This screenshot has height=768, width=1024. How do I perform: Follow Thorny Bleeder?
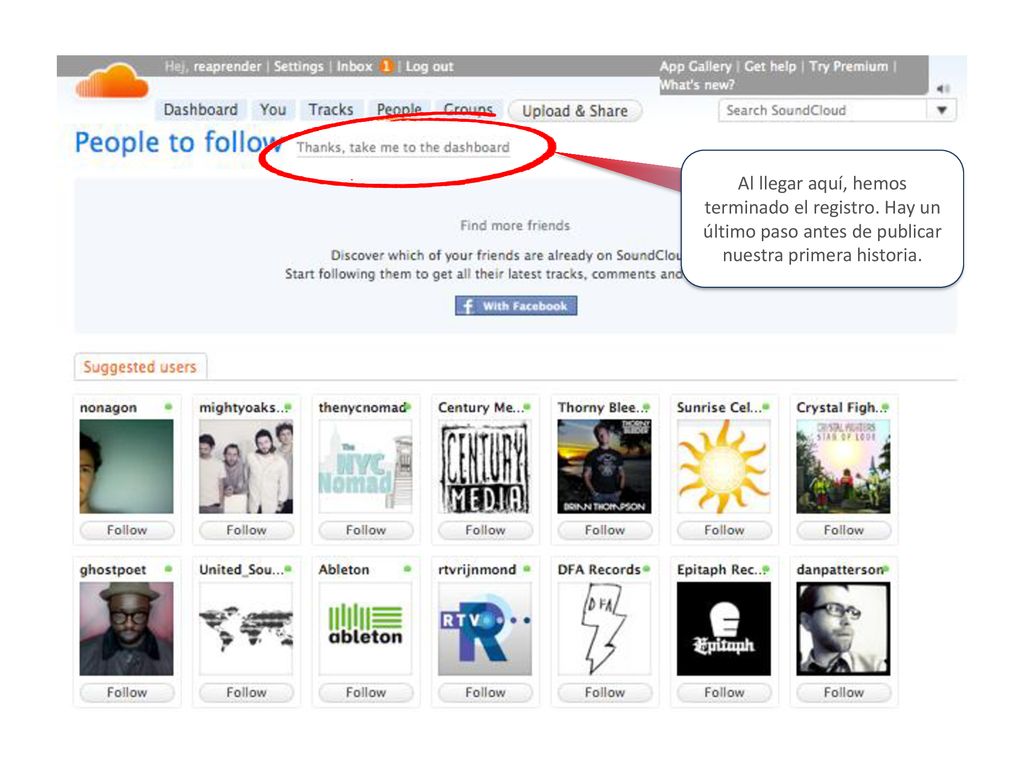coord(605,530)
